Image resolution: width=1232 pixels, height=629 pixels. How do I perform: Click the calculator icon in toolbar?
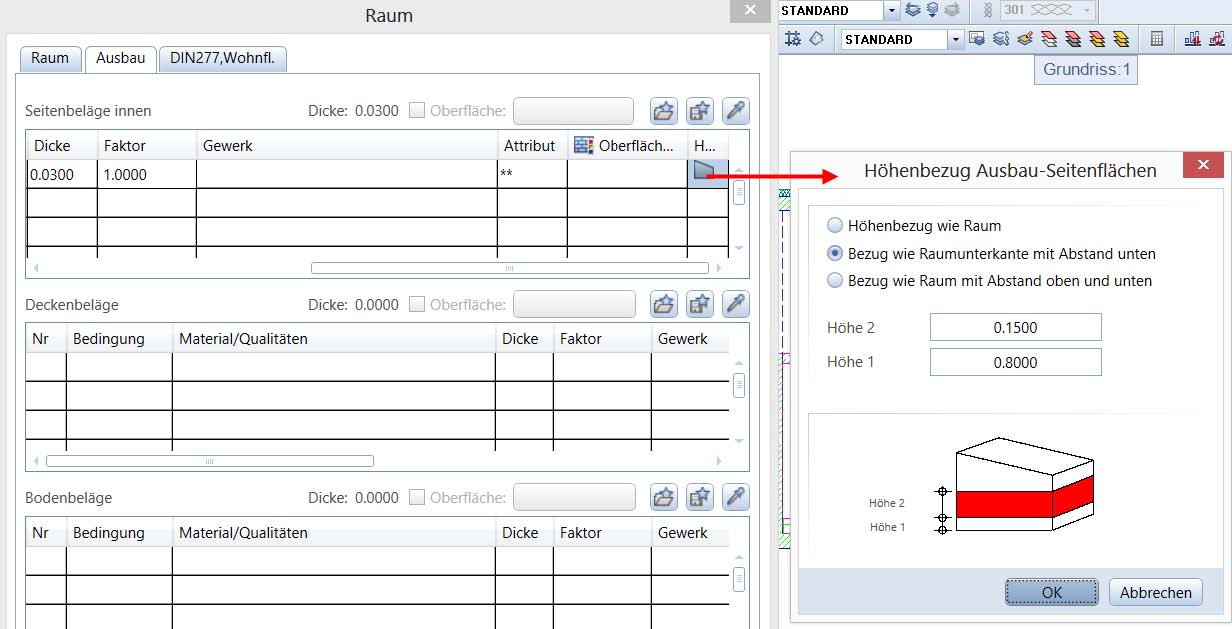click(x=1157, y=39)
